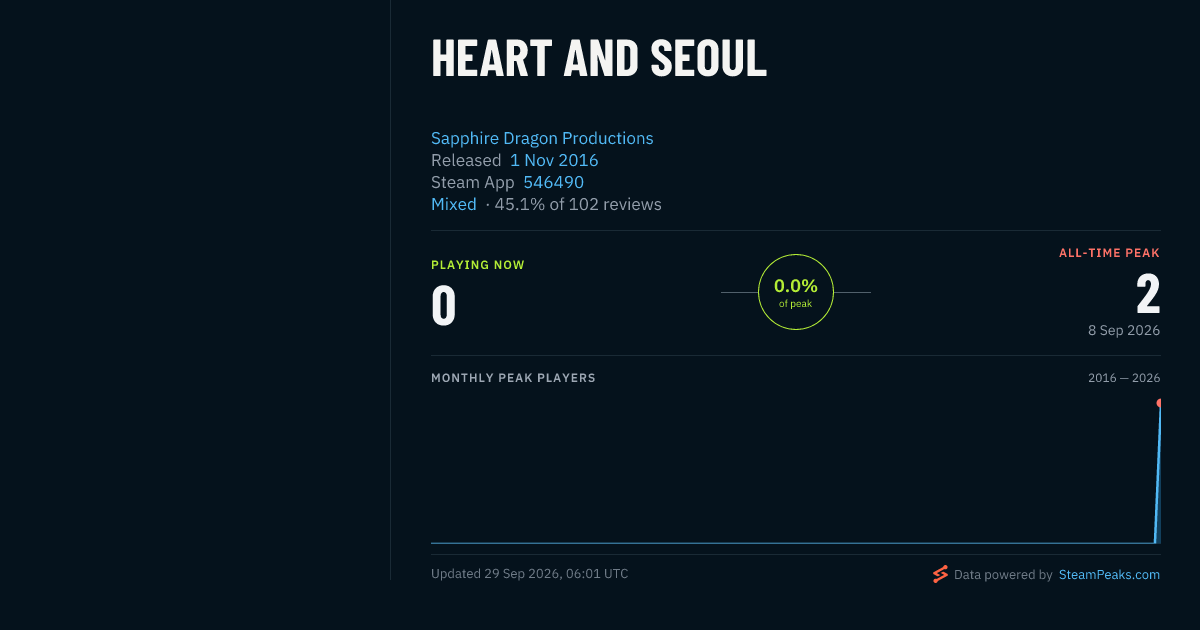Image resolution: width=1200 pixels, height=630 pixels.
Task: Open Steam App 546490 link
Action: click(x=553, y=182)
